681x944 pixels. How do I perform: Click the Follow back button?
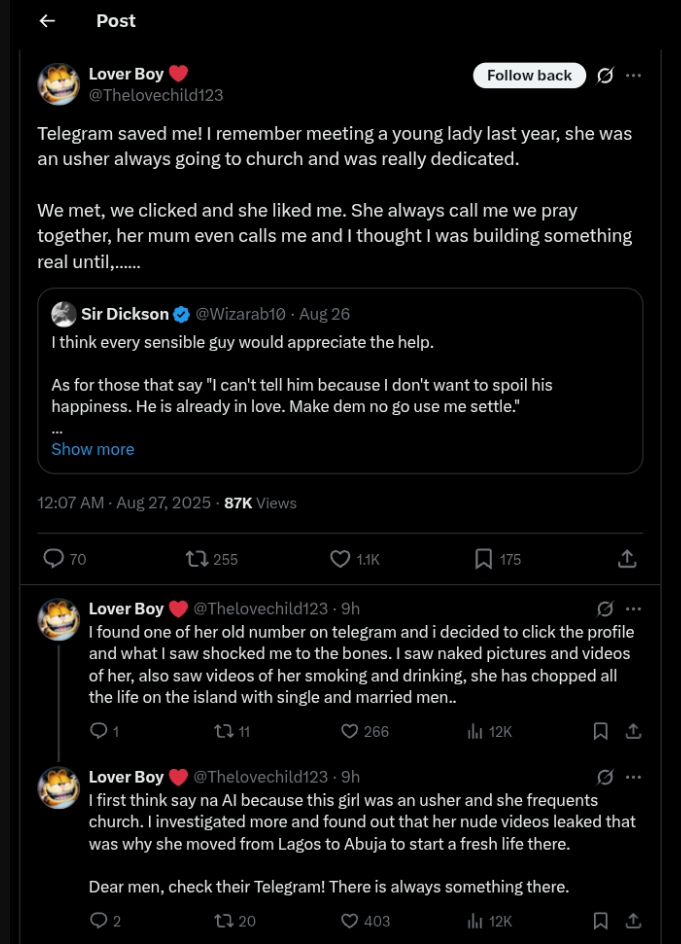[x=529, y=75]
